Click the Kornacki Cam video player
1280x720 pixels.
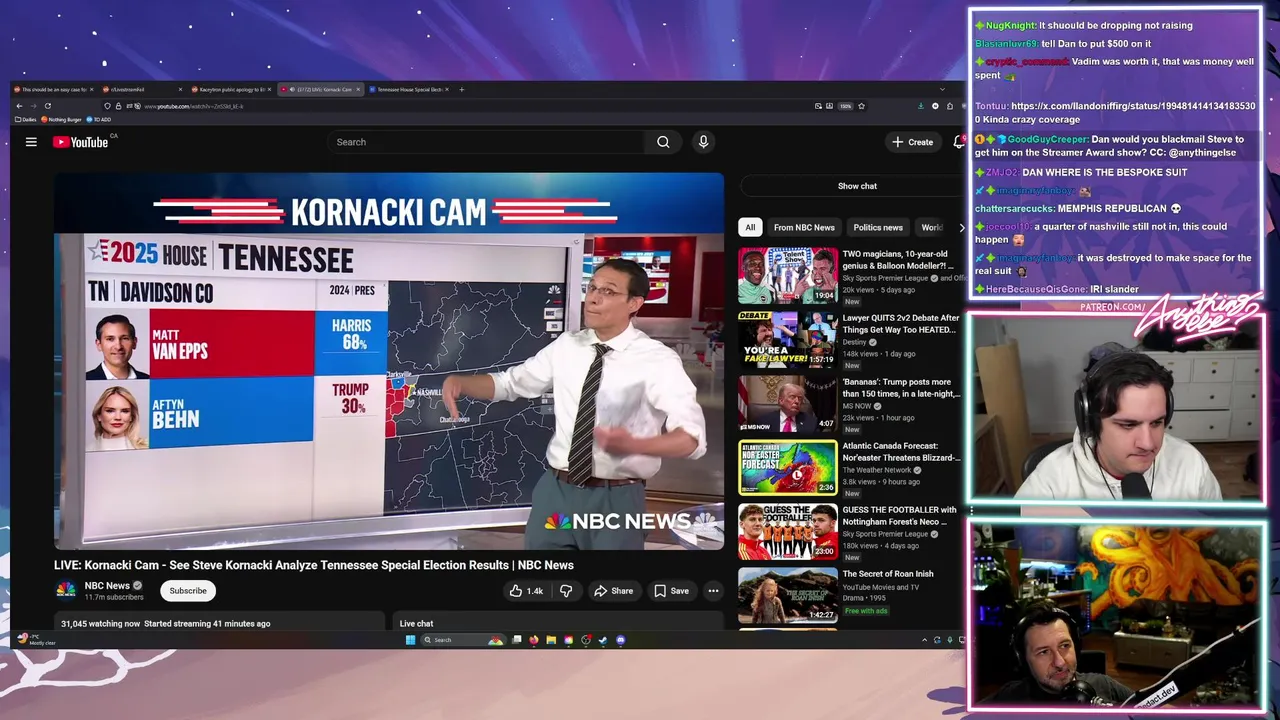coord(389,361)
